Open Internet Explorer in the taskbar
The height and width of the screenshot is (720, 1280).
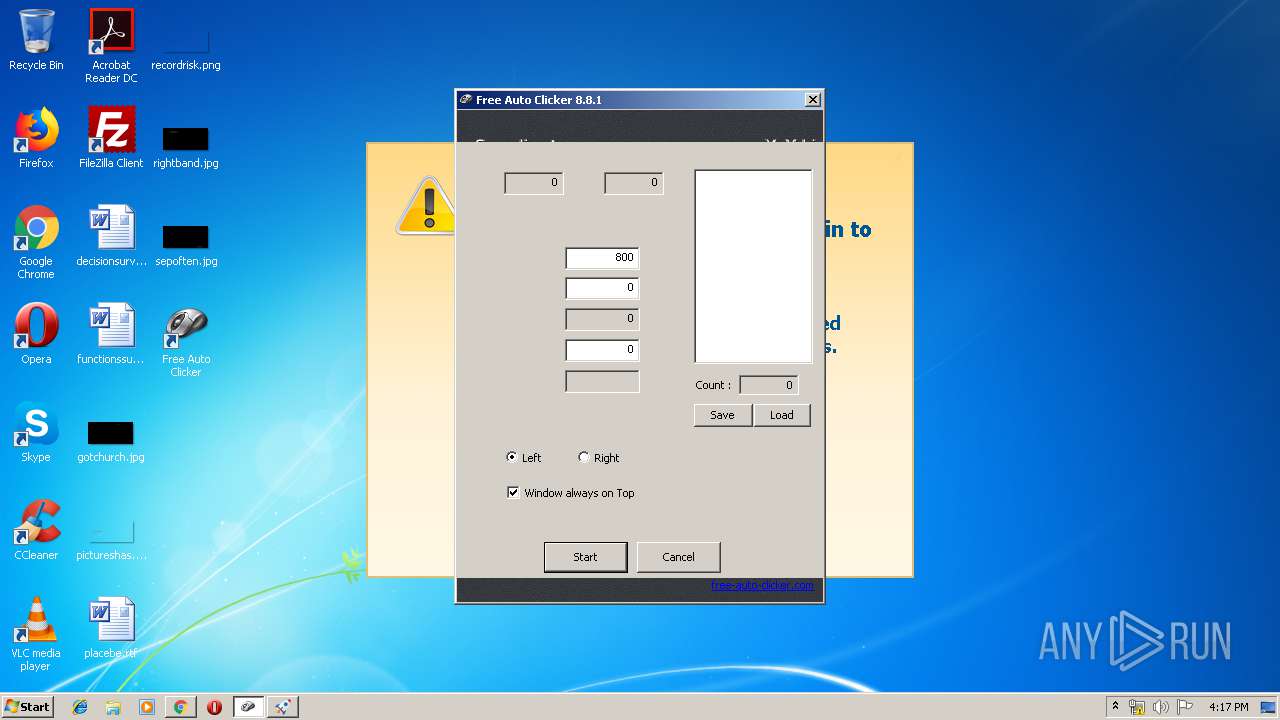80,707
